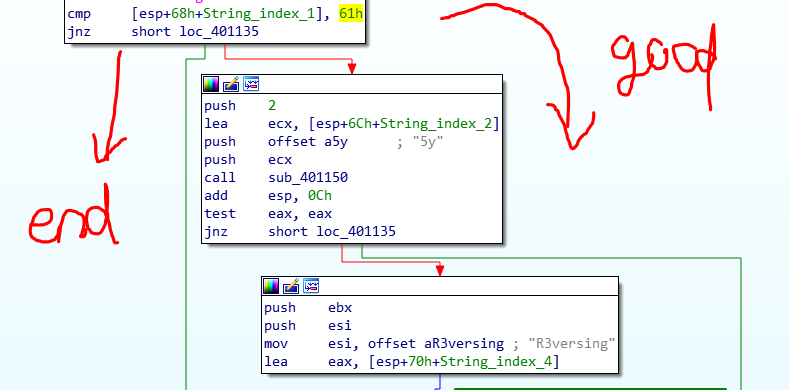Image resolution: width=789 pixels, height=390 pixels.
Task: Click loc_401135 in second jnz line
Action: pyautogui.click(x=356, y=232)
